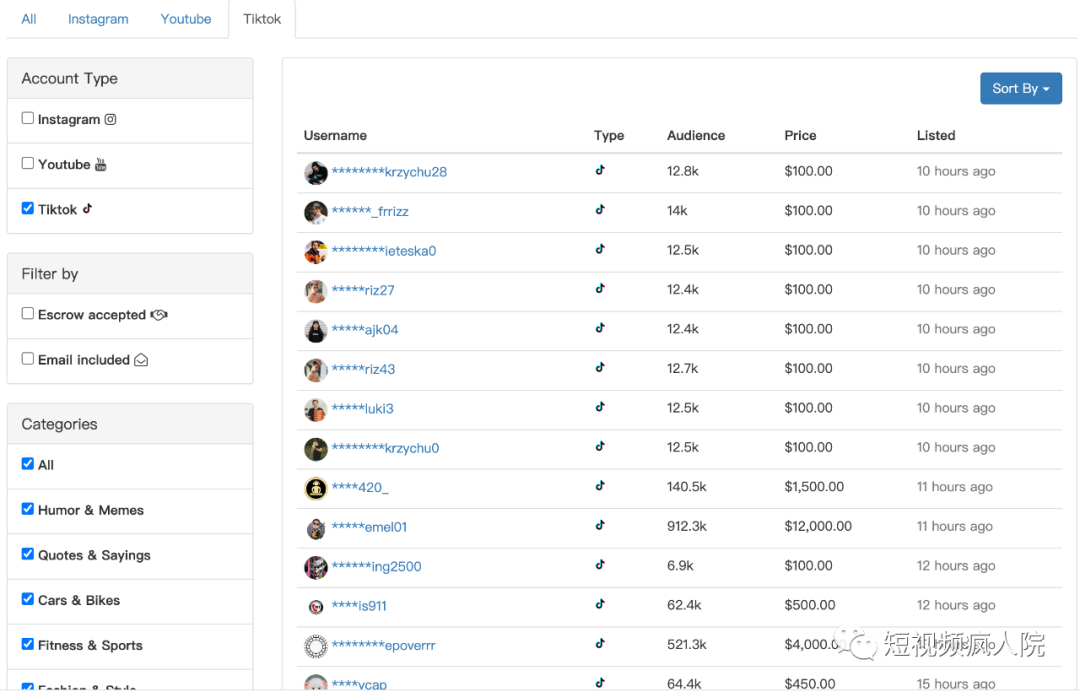Screen dimensions: 1080x692
Task: Click the TikTok icon in krzychu28 row
Action: click(600, 170)
